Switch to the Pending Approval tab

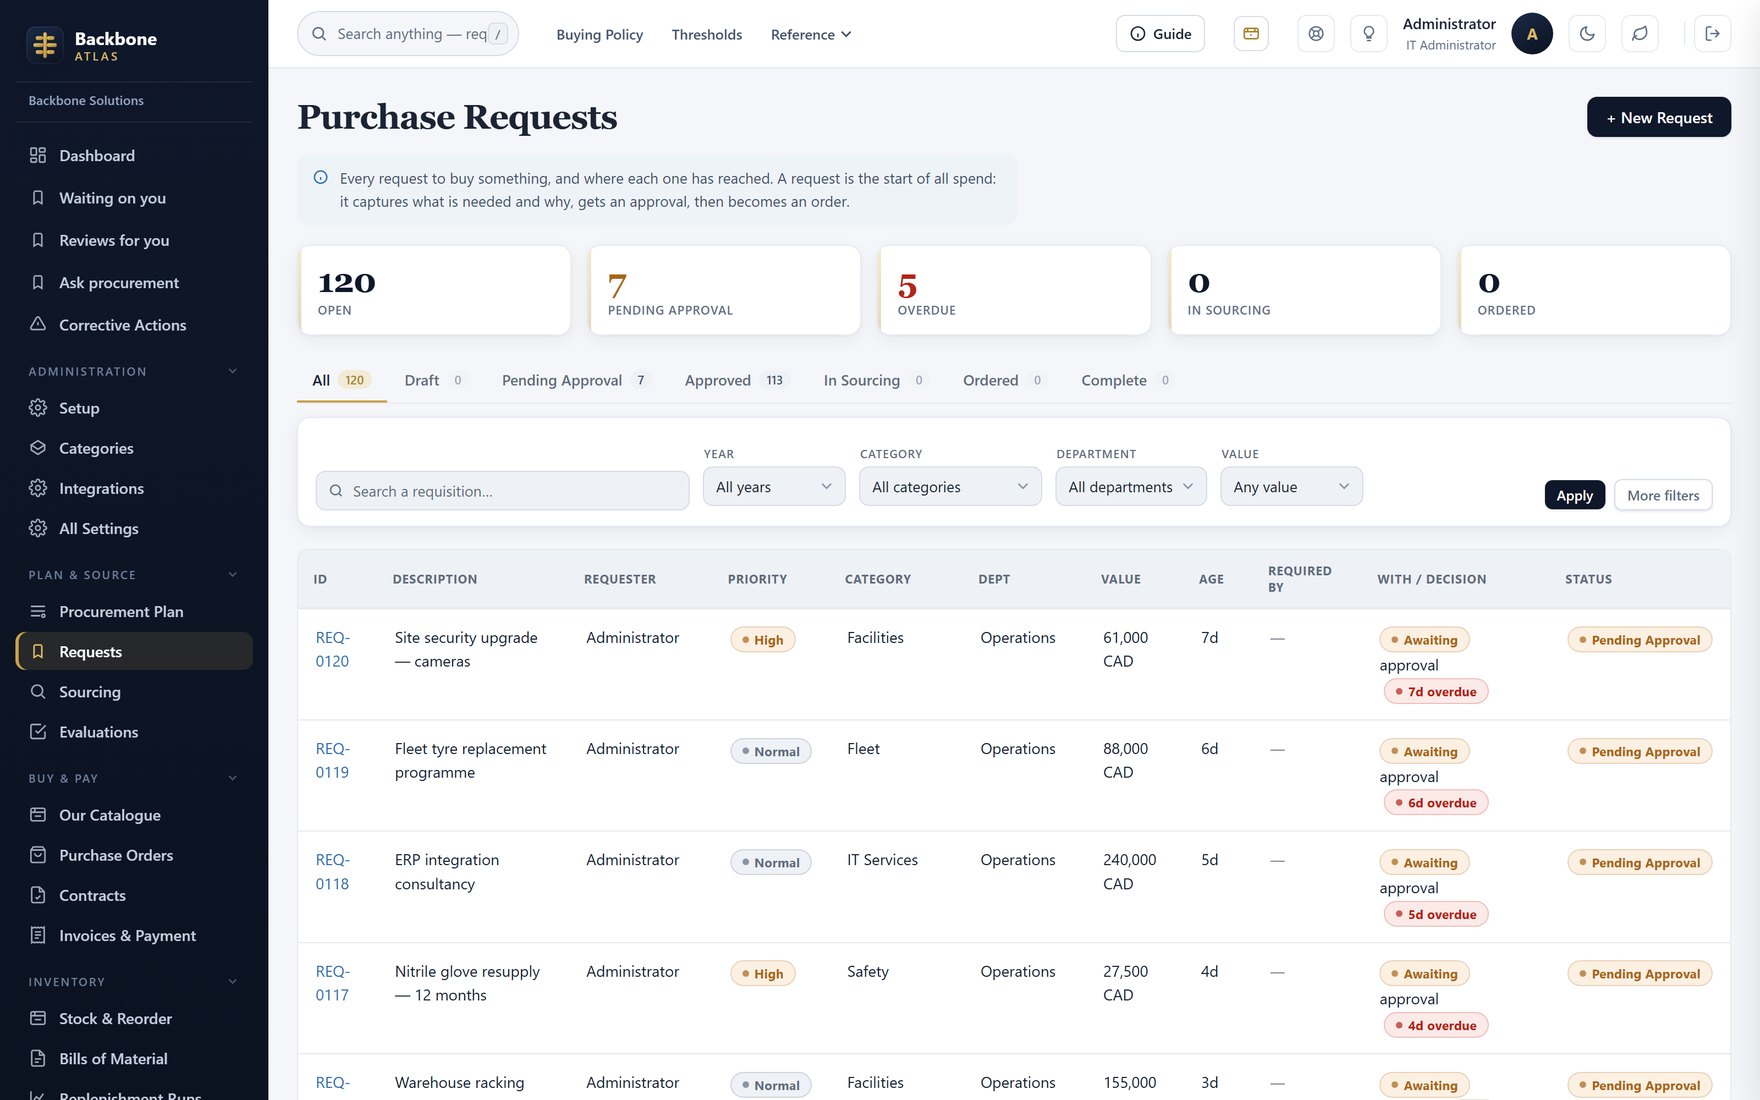click(x=575, y=380)
